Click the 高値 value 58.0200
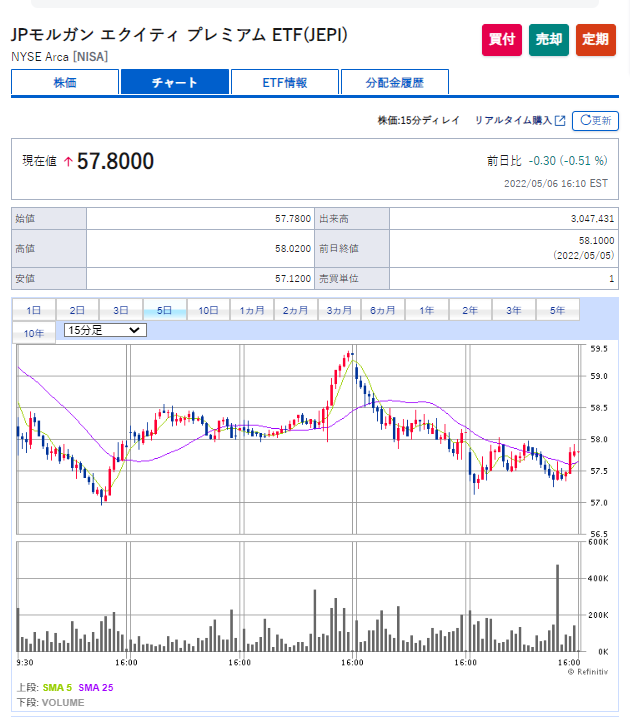This screenshot has height=717, width=630. tap(293, 249)
